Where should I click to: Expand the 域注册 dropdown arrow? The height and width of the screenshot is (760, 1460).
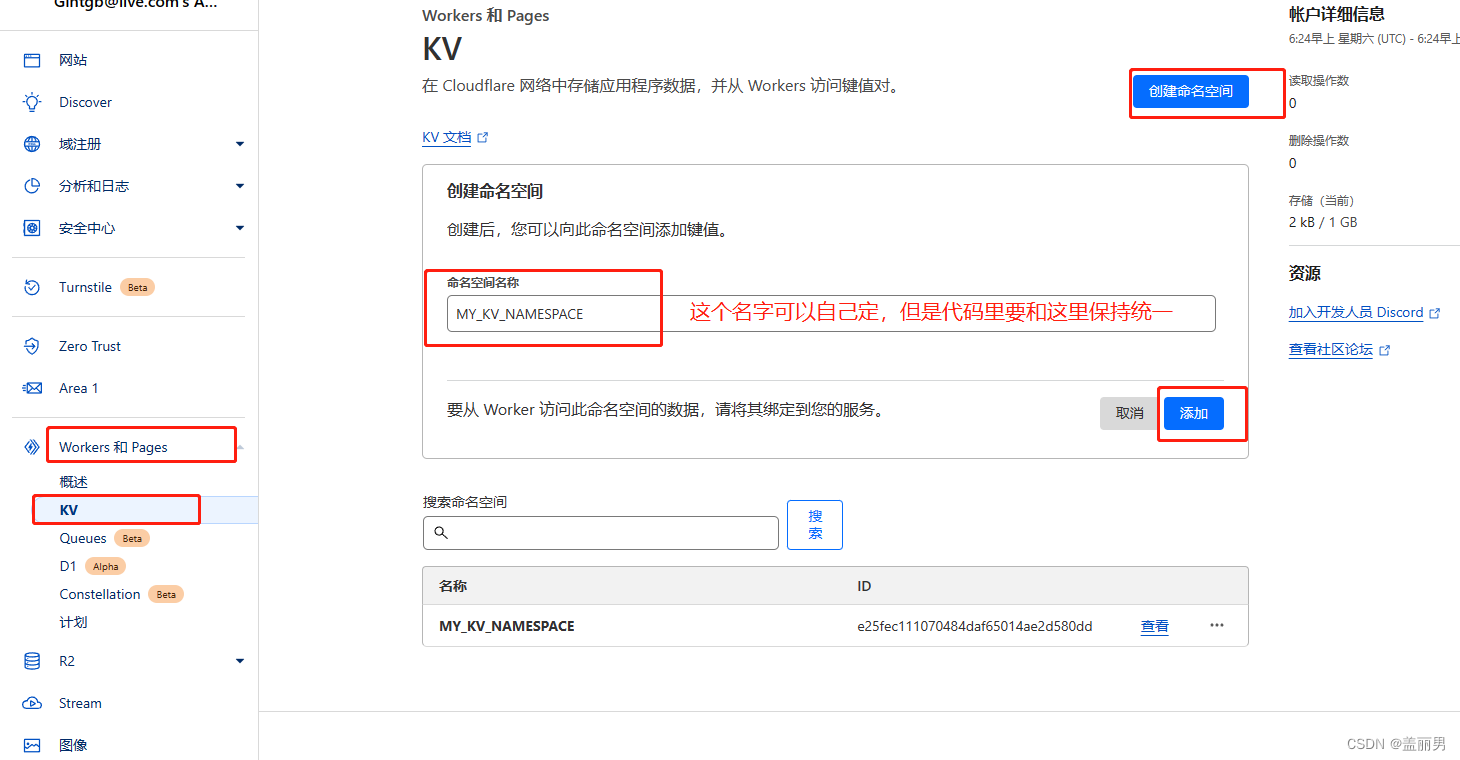click(240, 144)
